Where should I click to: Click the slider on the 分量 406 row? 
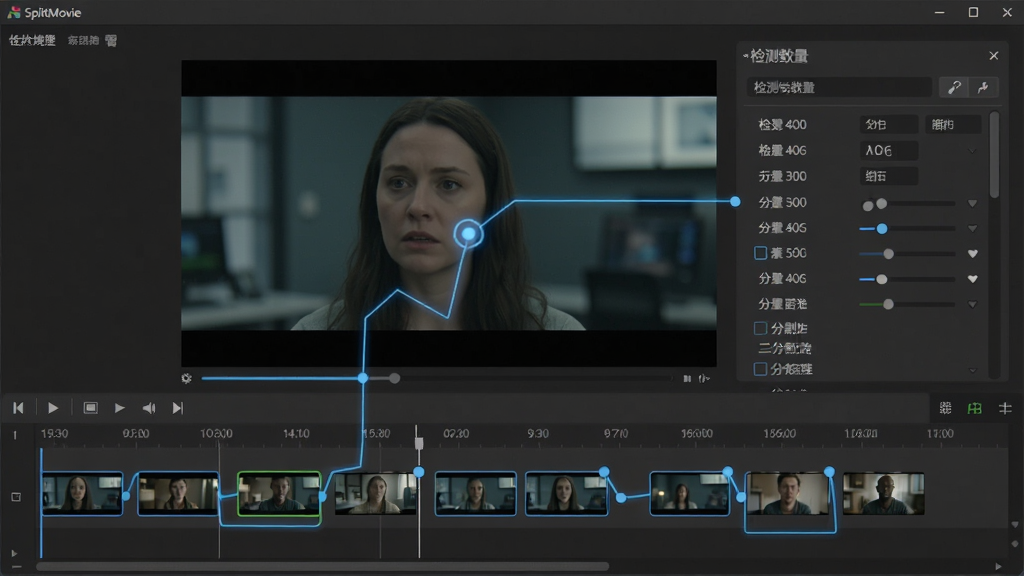(x=908, y=279)
